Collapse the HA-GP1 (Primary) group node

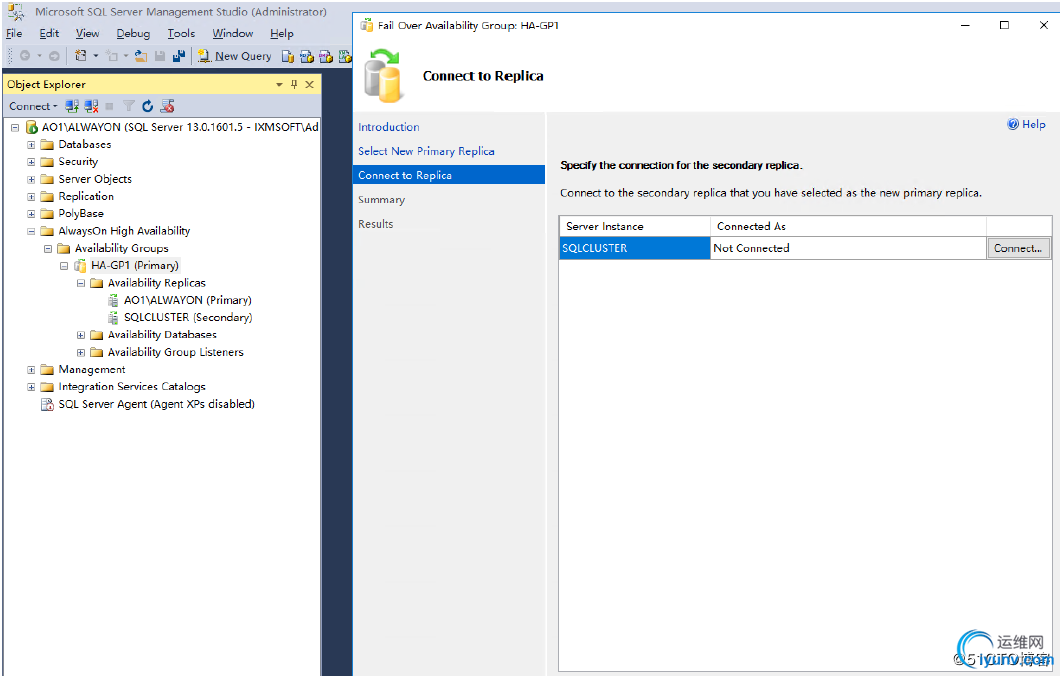64,266
